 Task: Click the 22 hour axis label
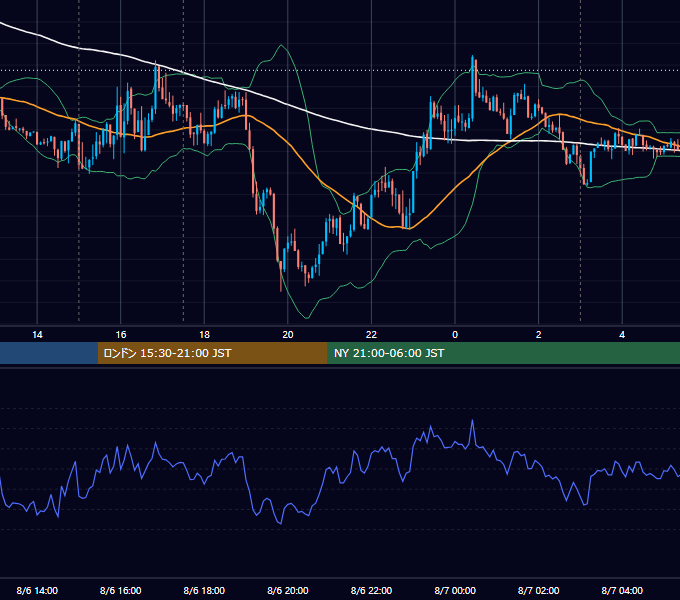click(x=371, y=335)
